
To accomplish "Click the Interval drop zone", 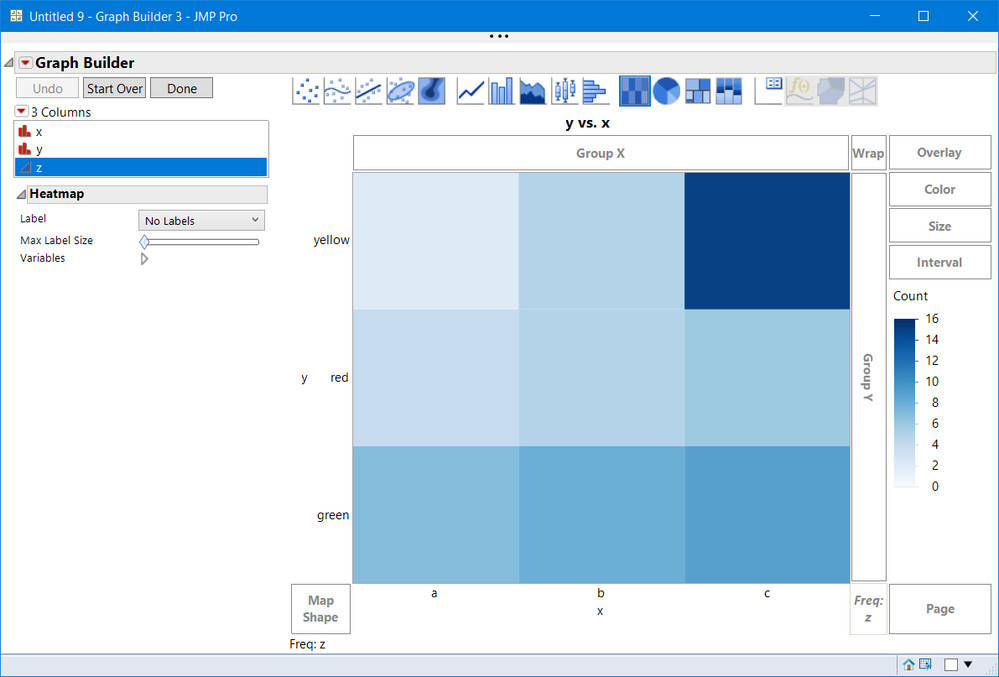I will click(940, 262).
